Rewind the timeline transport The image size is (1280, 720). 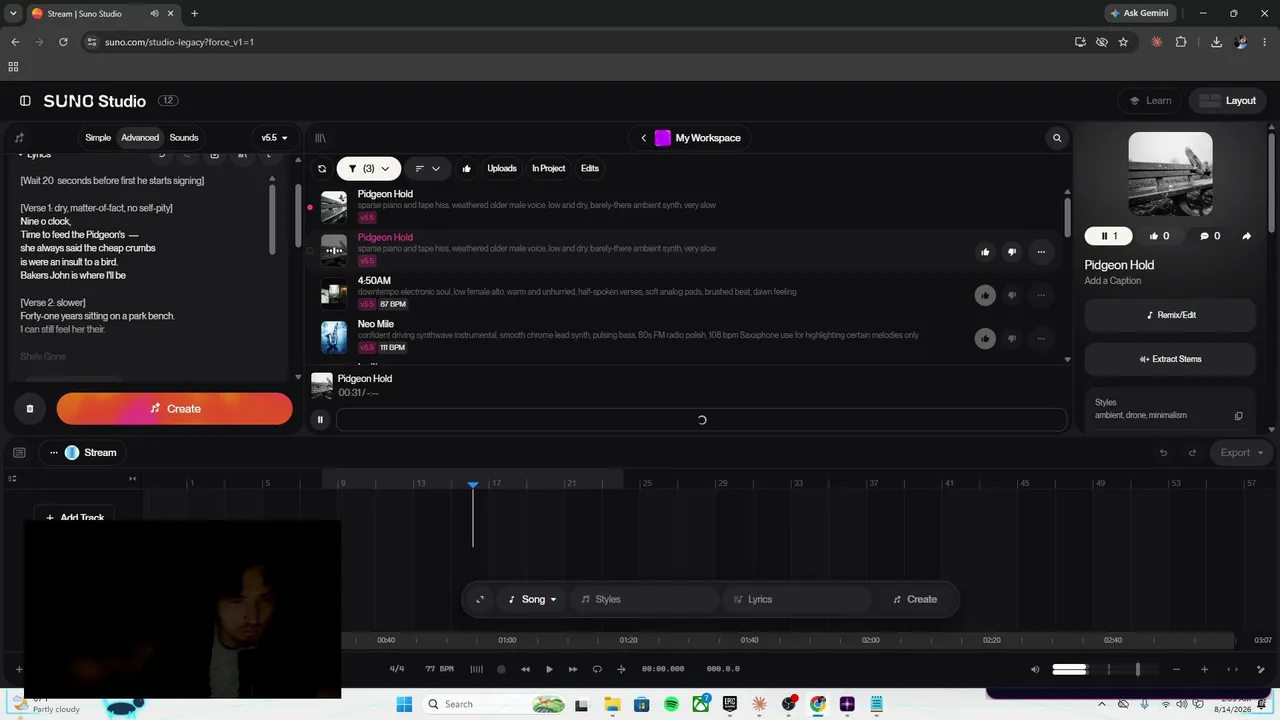525,669
